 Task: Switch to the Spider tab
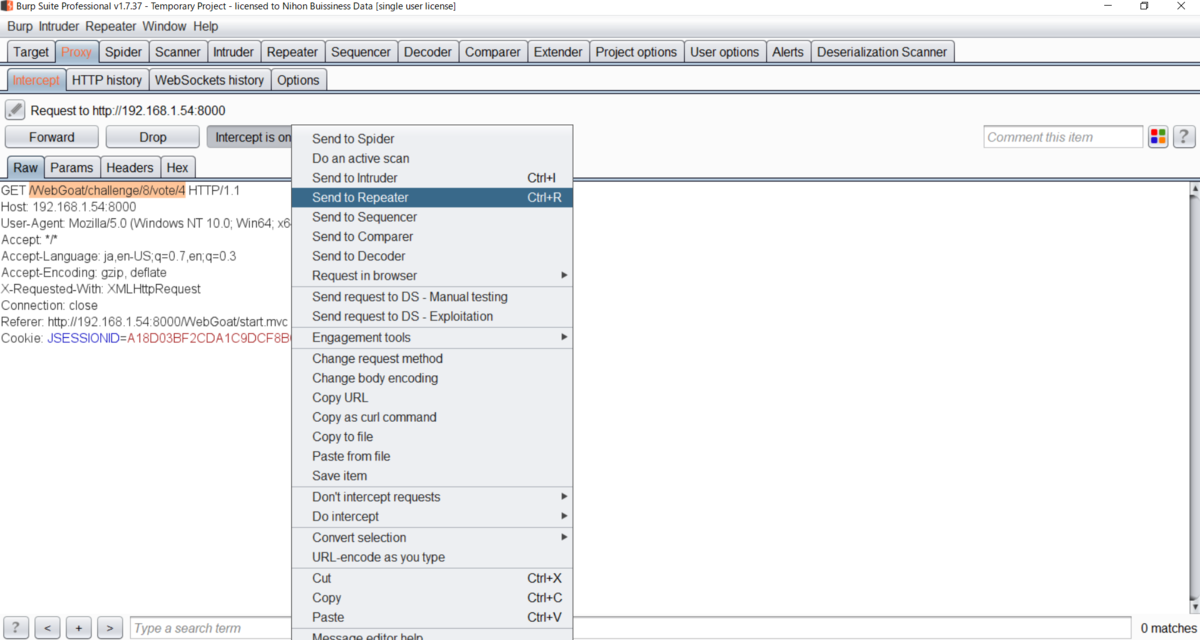coord(124,52)
